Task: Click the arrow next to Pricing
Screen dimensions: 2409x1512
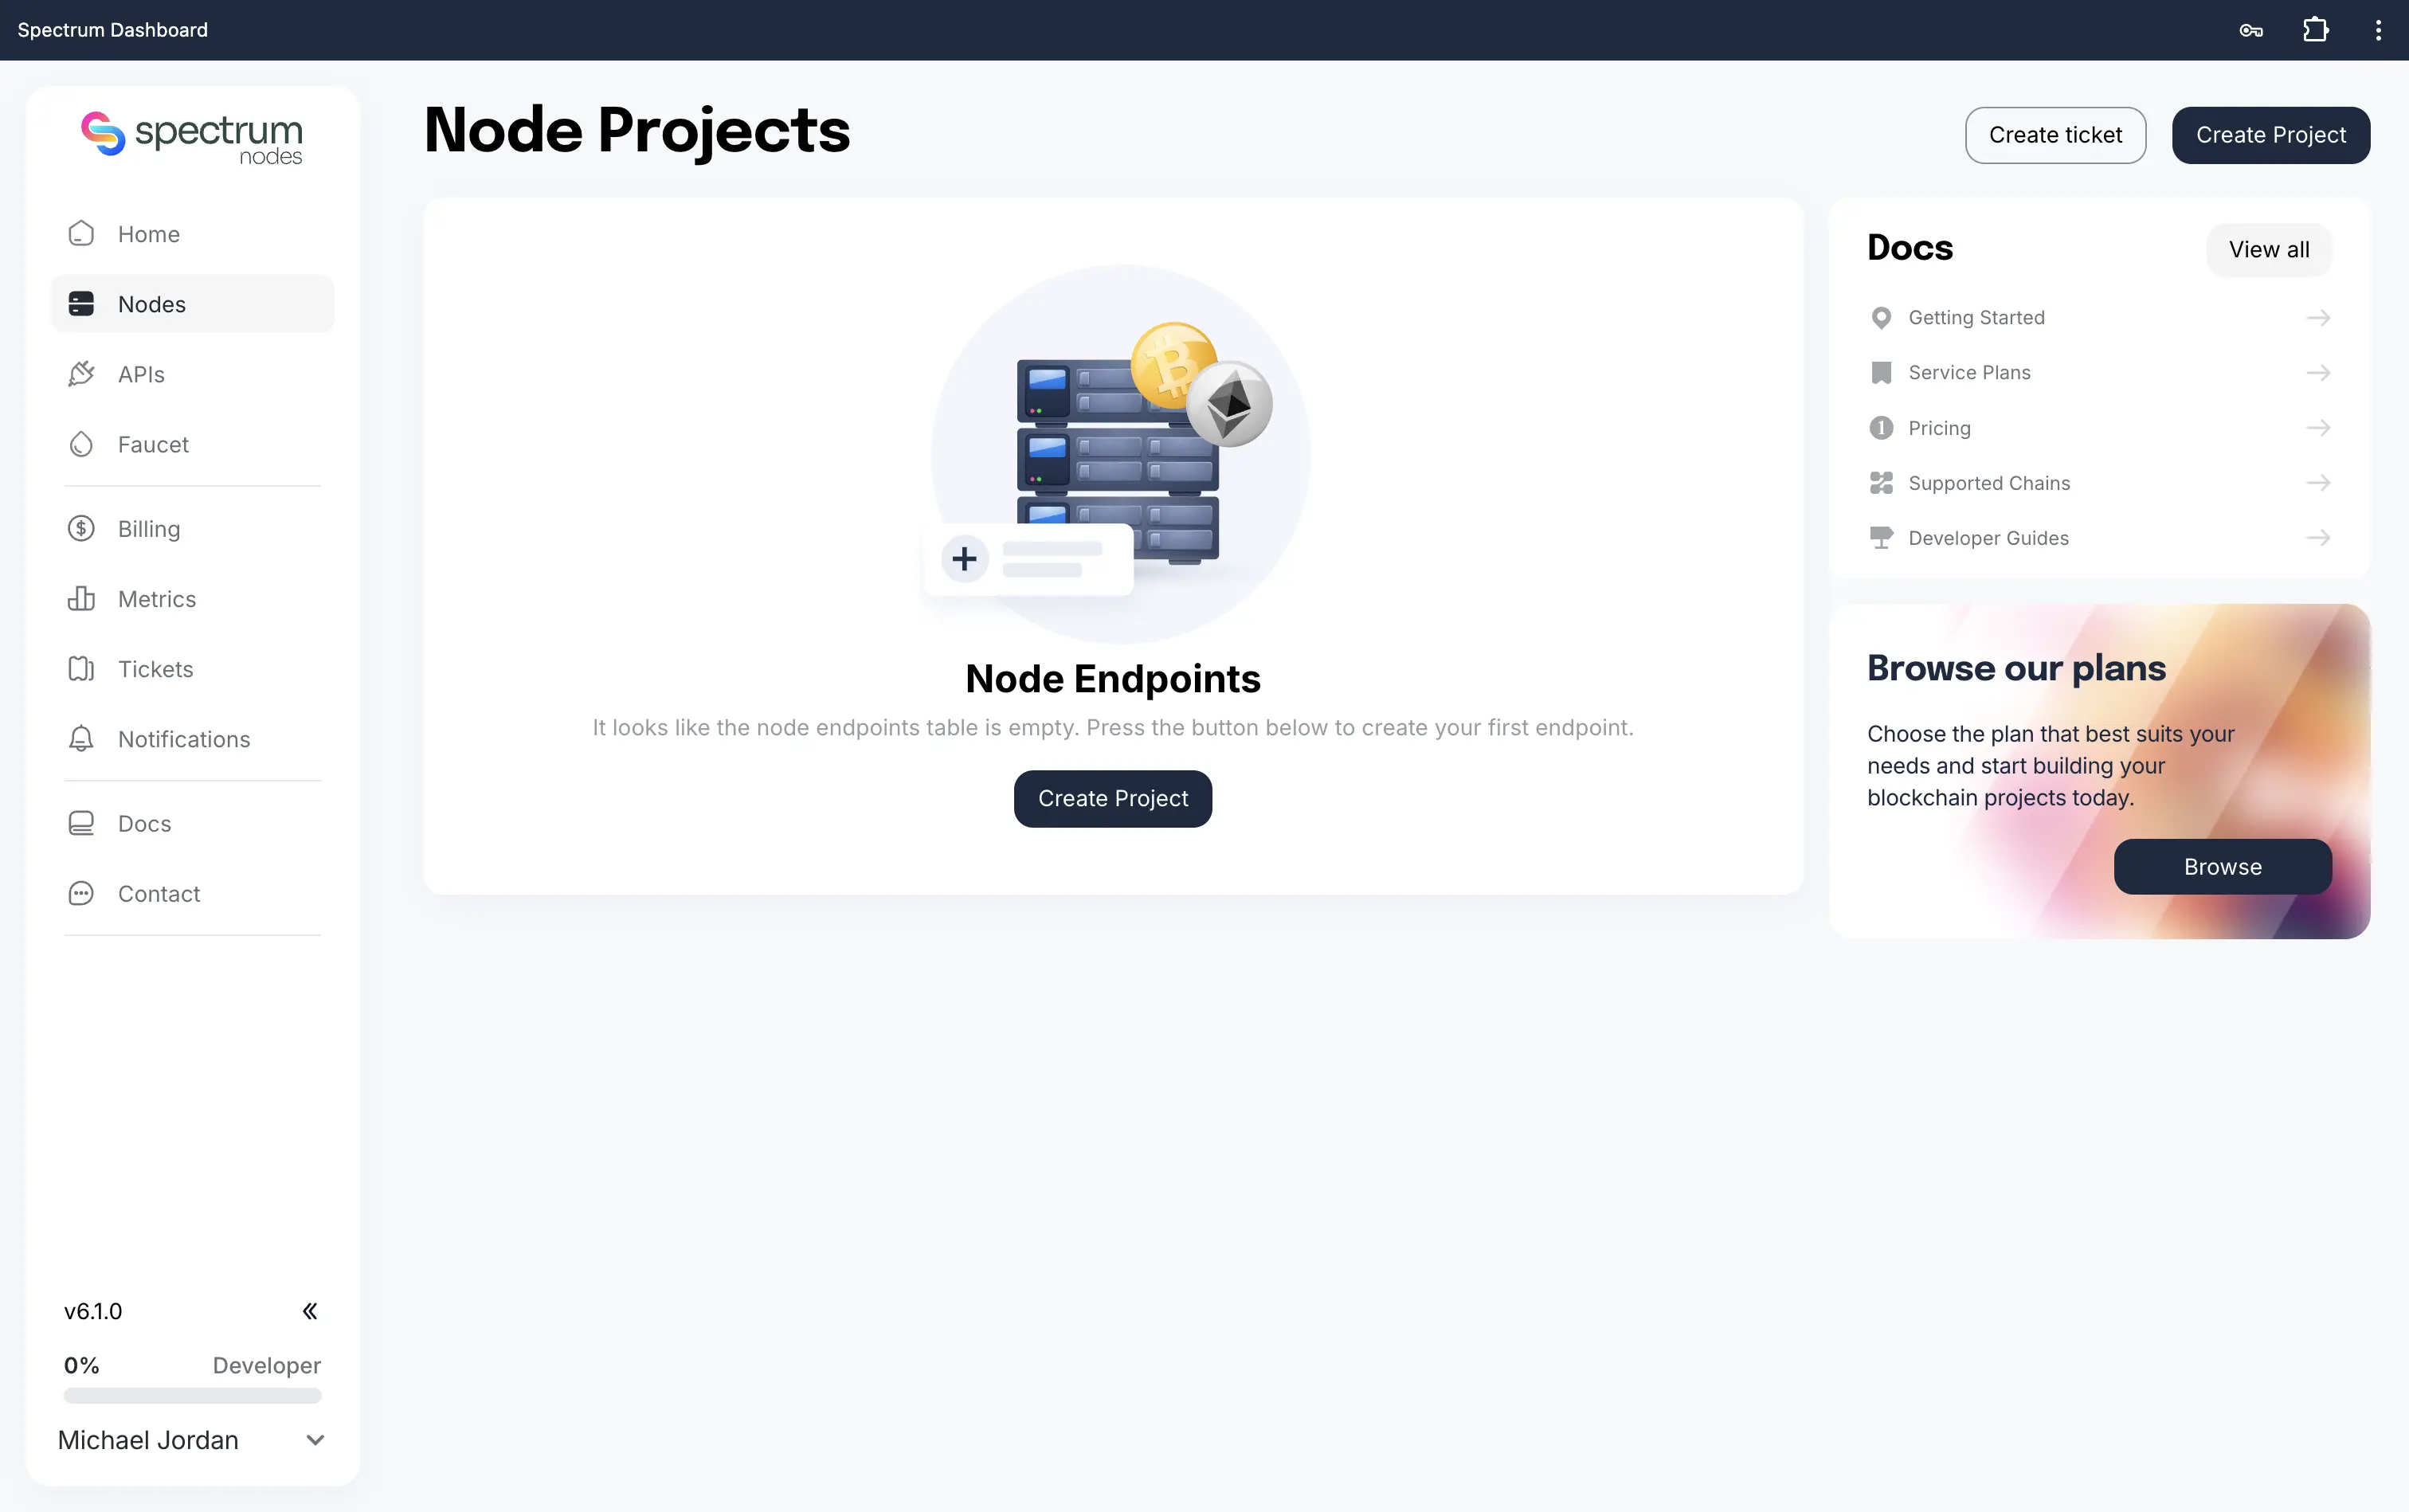Action: [2318, 427]
